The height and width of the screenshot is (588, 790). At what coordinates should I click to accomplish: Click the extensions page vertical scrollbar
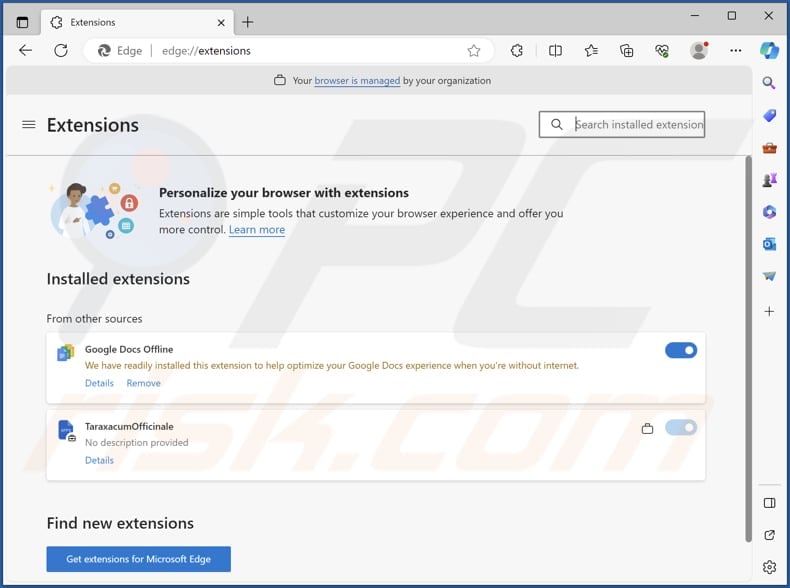(x=748, y=349)
